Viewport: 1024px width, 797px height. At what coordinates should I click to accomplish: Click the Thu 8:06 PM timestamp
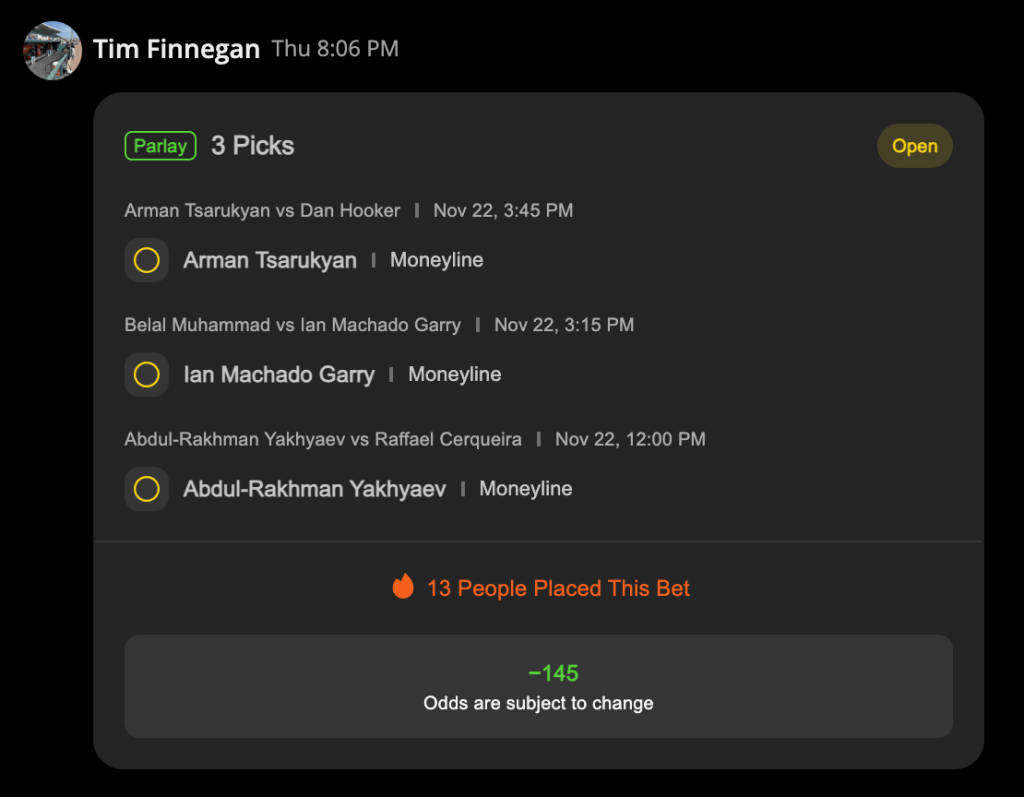[x=335, y=48]
